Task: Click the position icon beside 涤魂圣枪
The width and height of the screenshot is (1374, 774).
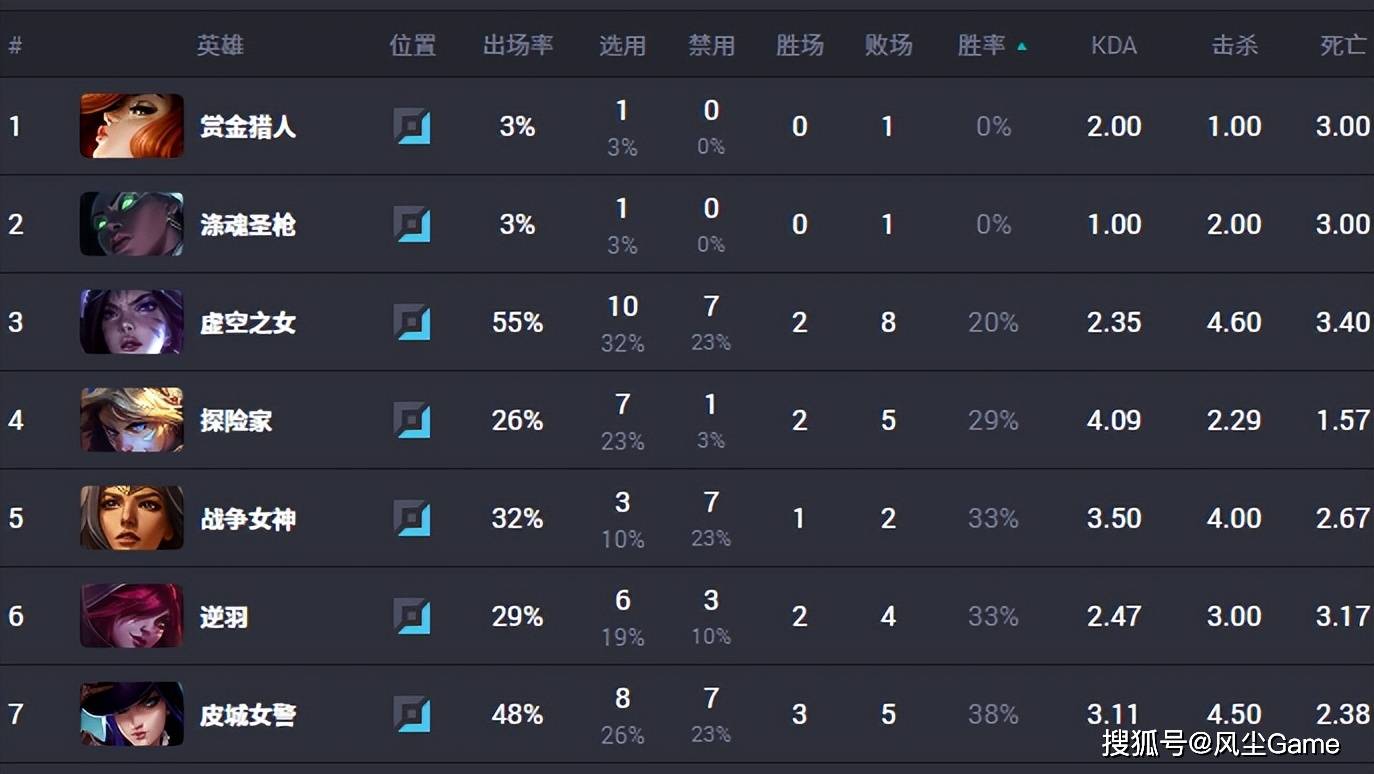Action: [413, 224]
